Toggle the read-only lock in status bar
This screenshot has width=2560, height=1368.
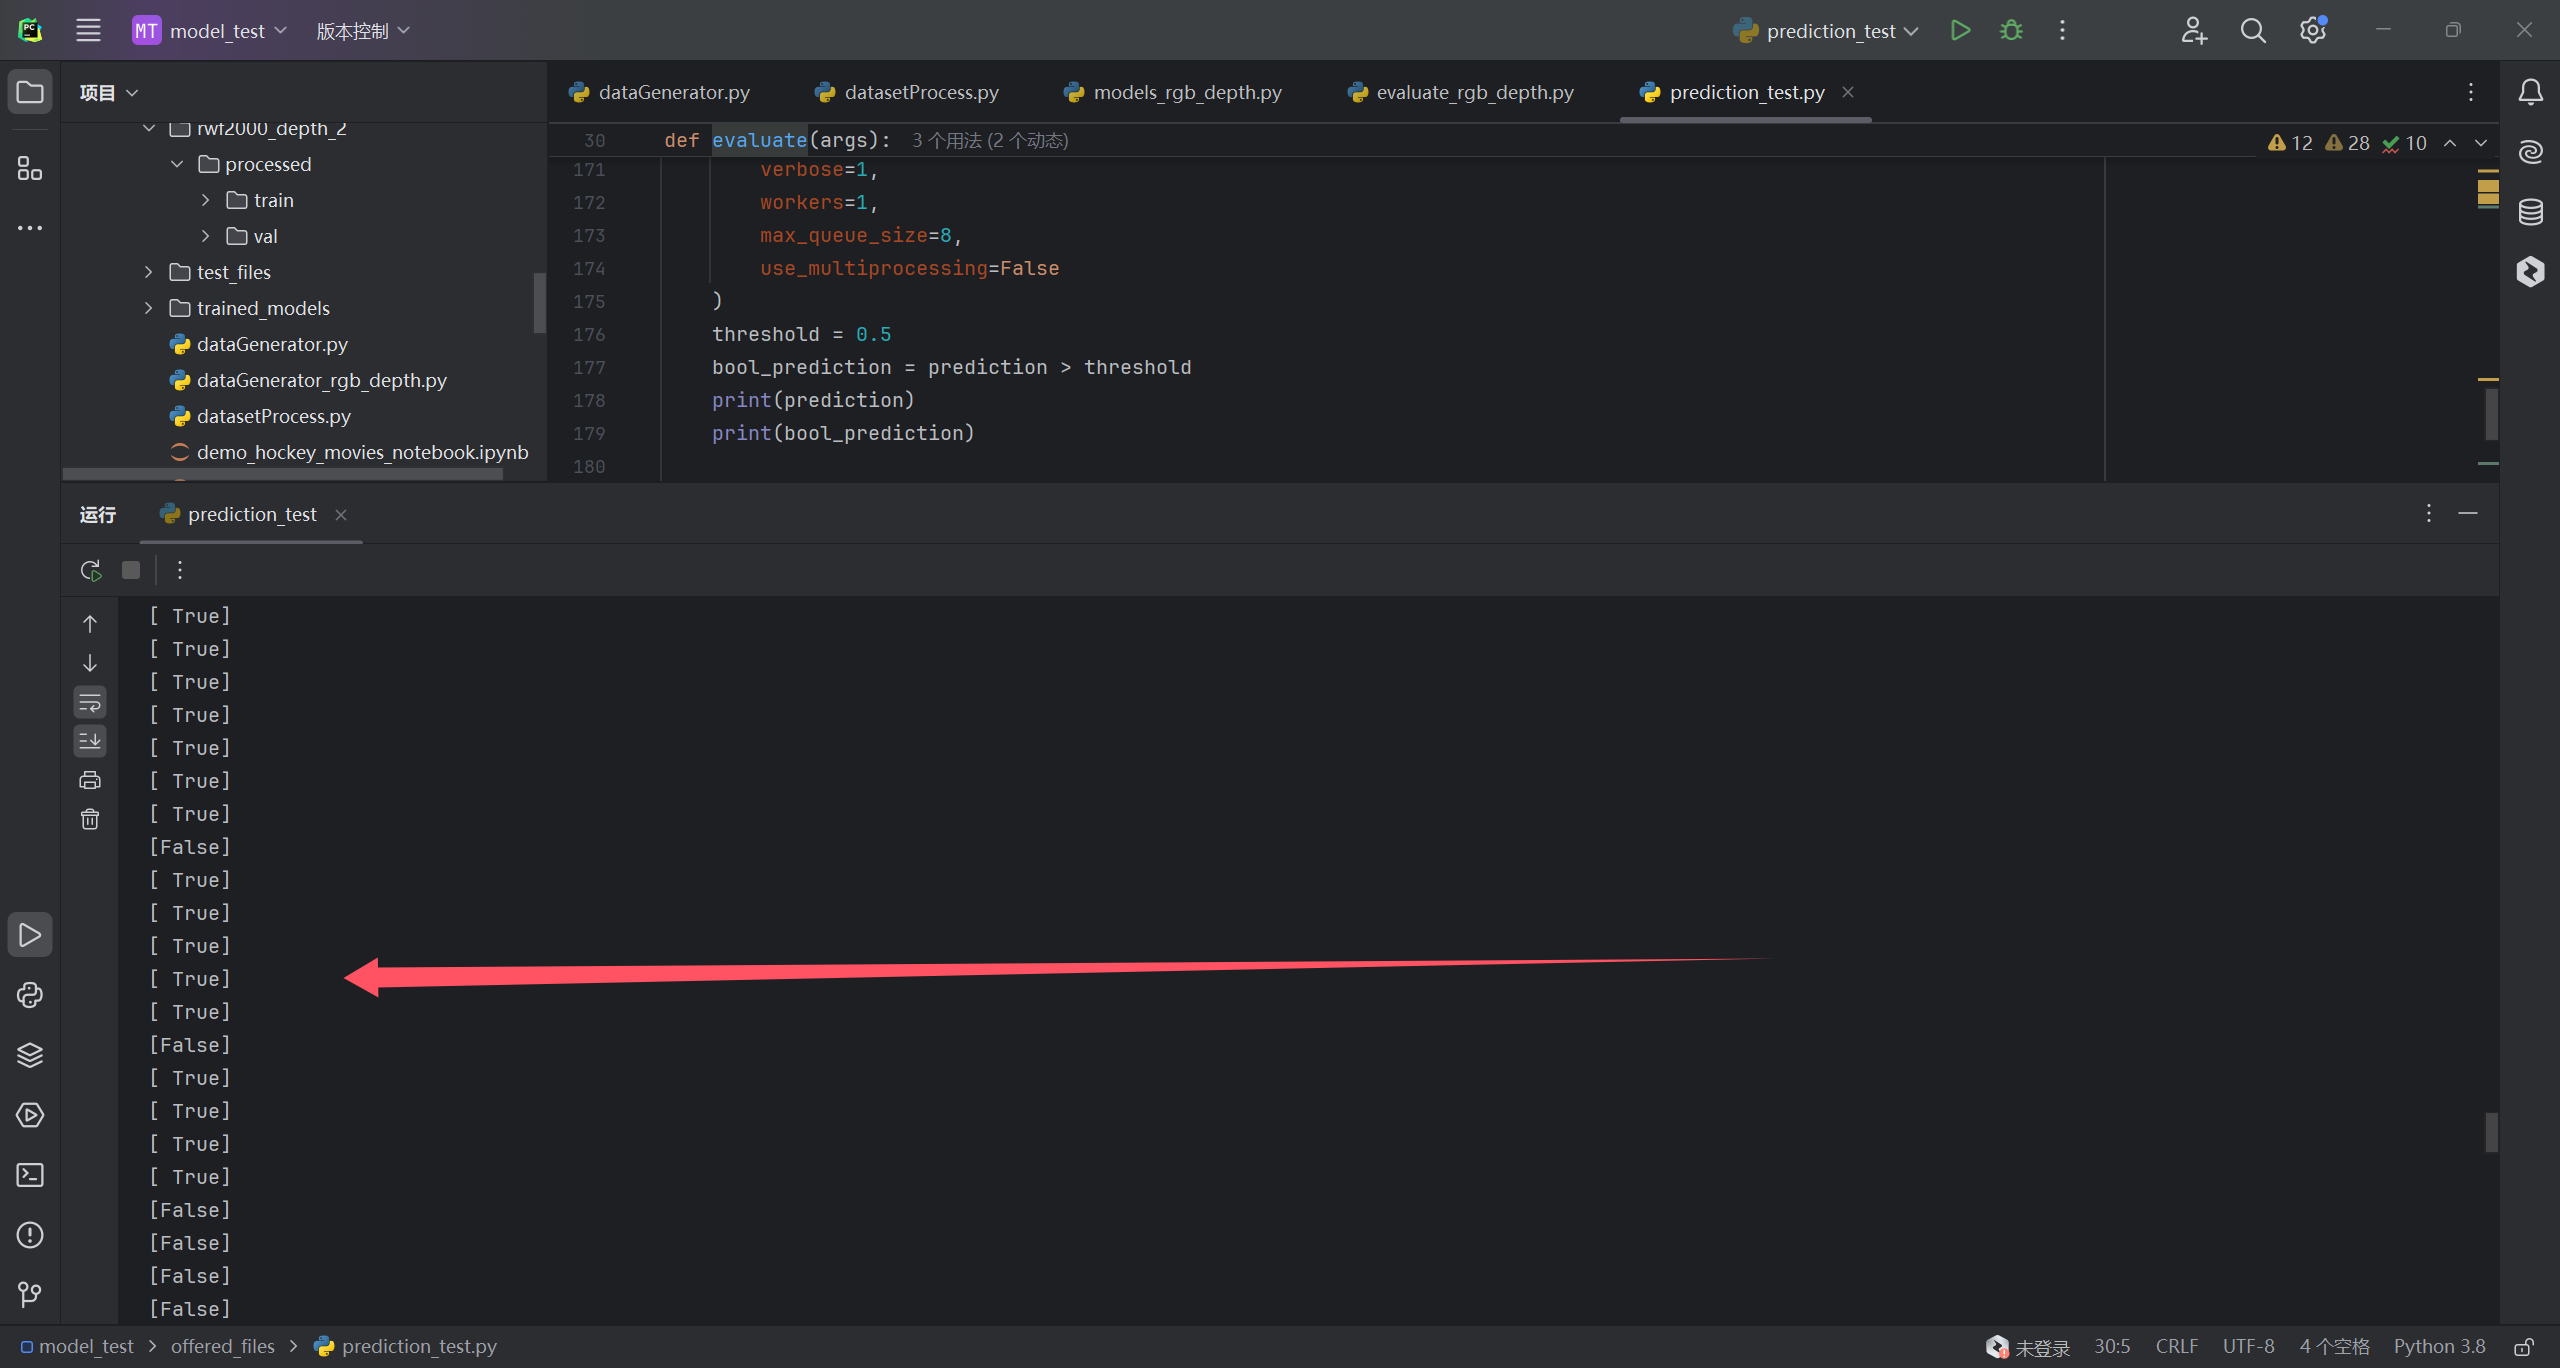(x=2524, y=1347)
